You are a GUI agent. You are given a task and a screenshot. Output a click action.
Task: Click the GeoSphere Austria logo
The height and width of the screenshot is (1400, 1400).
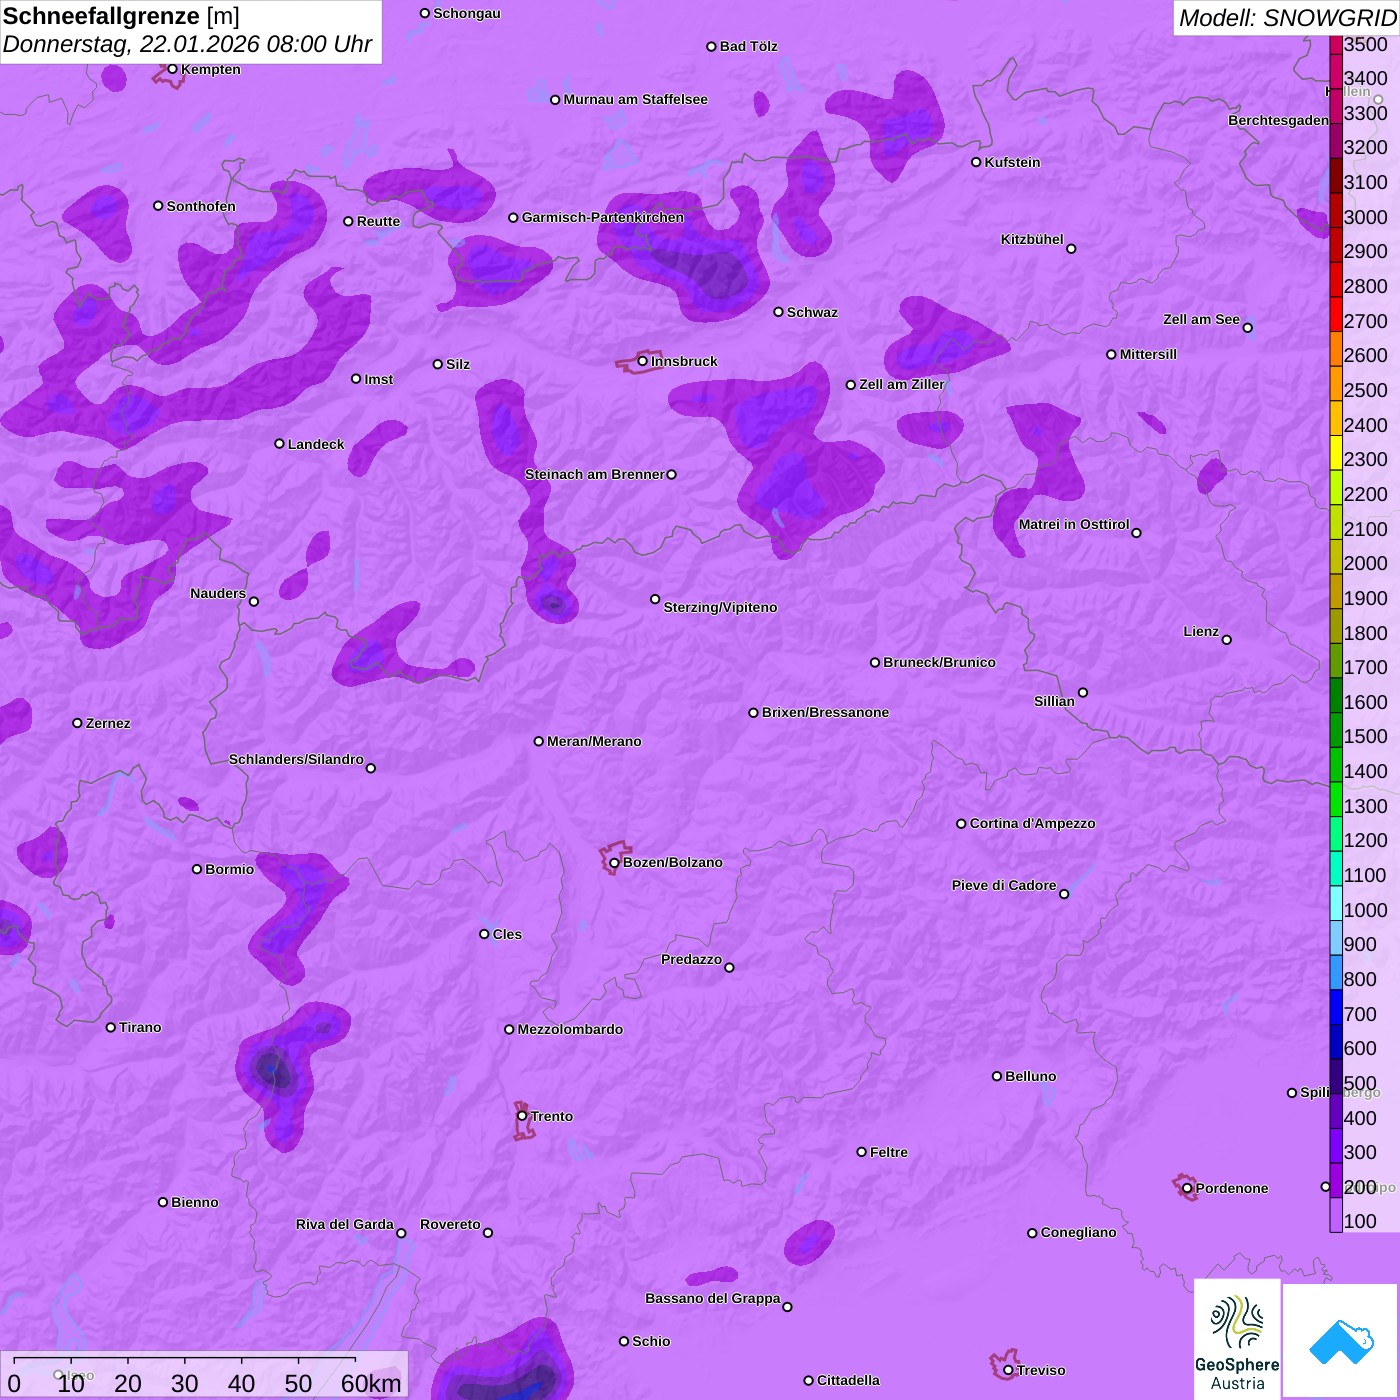point(1237,1340)
